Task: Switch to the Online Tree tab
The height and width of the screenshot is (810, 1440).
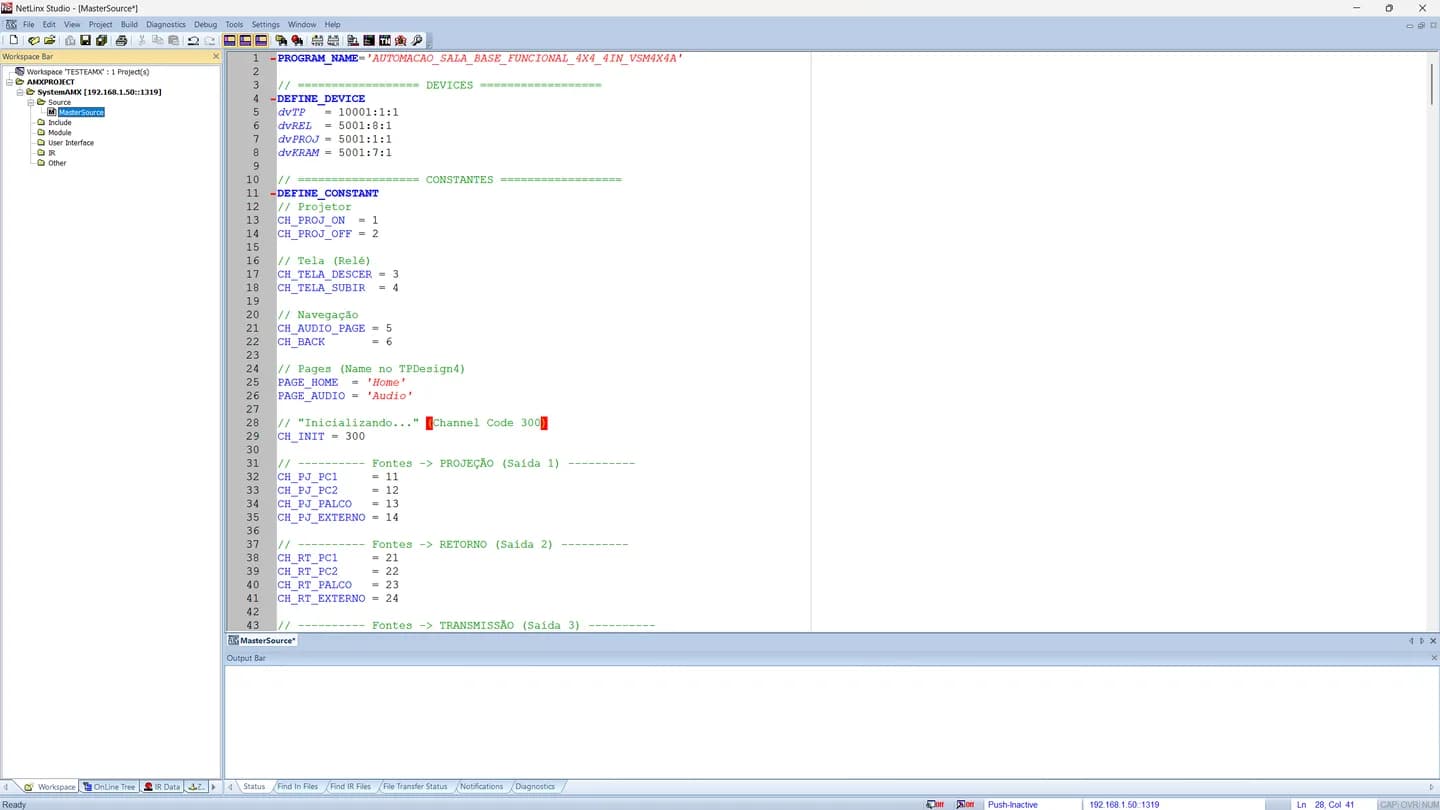Action: [x=109, y=787]
